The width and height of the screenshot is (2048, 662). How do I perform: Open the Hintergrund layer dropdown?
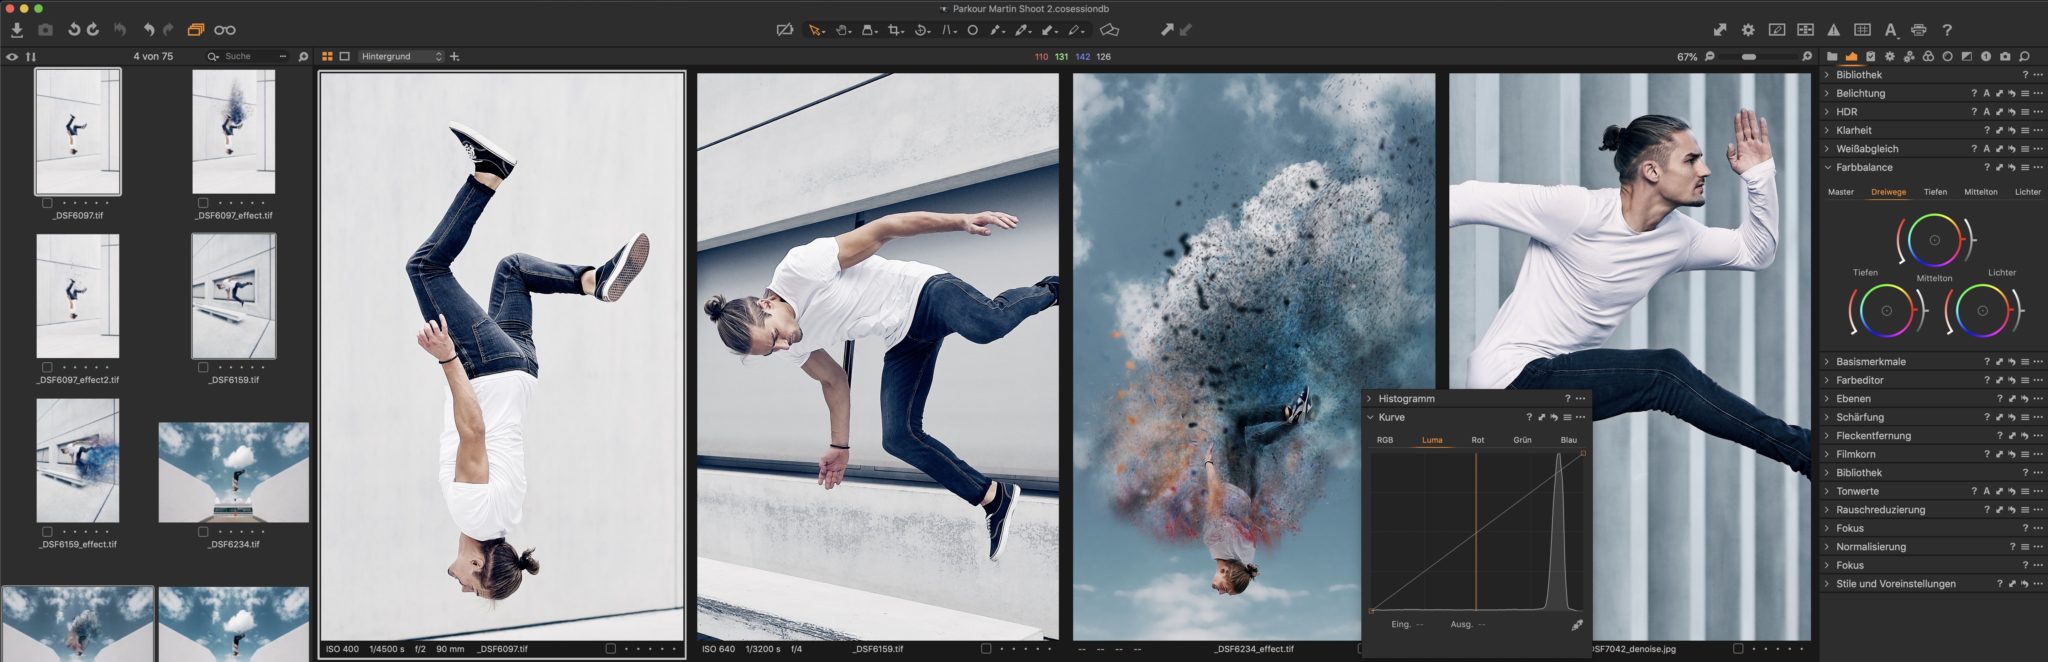pos(401,57)
